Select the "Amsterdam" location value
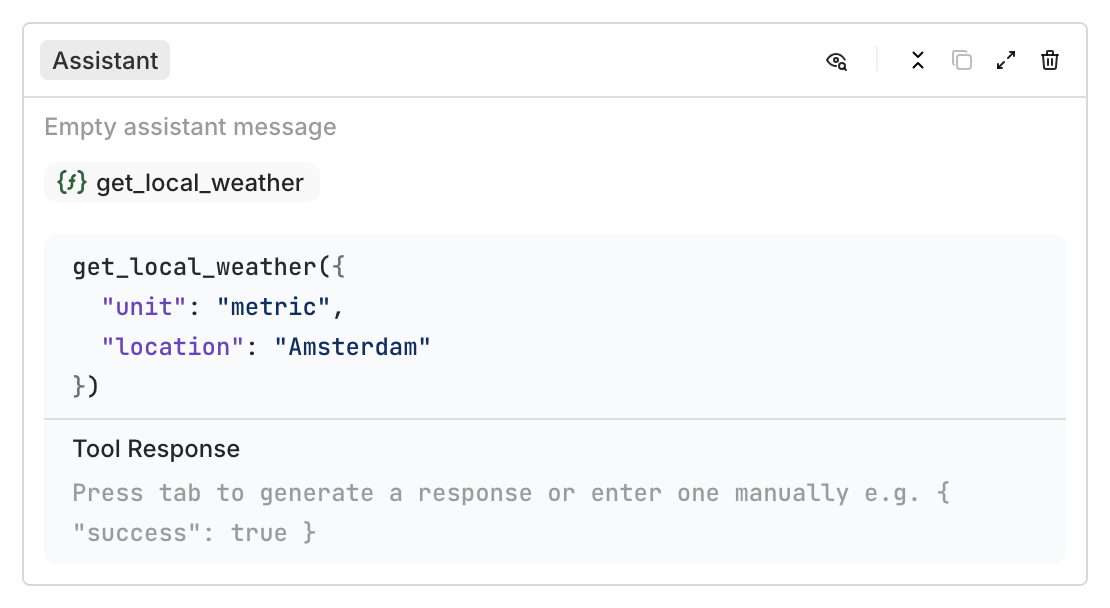This screenshot has height=608, width=1110. click(x=353, y=347)
